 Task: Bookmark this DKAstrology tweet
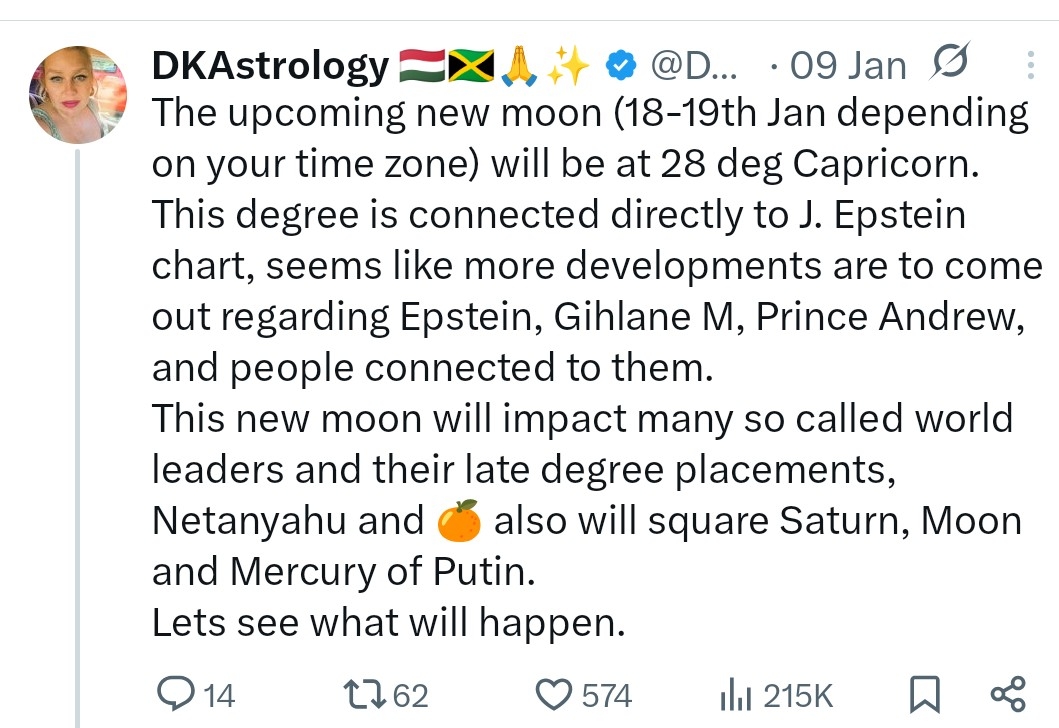[924, 693]
